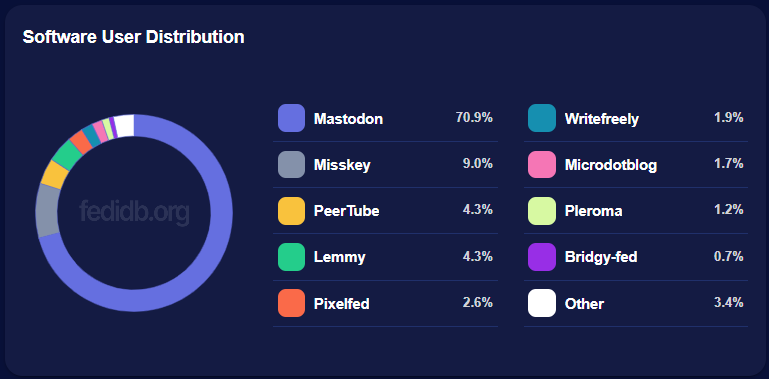Click the Mastodon 70.9% value
The height and width of the screenshot is (379, 769).
click(474, 118)
